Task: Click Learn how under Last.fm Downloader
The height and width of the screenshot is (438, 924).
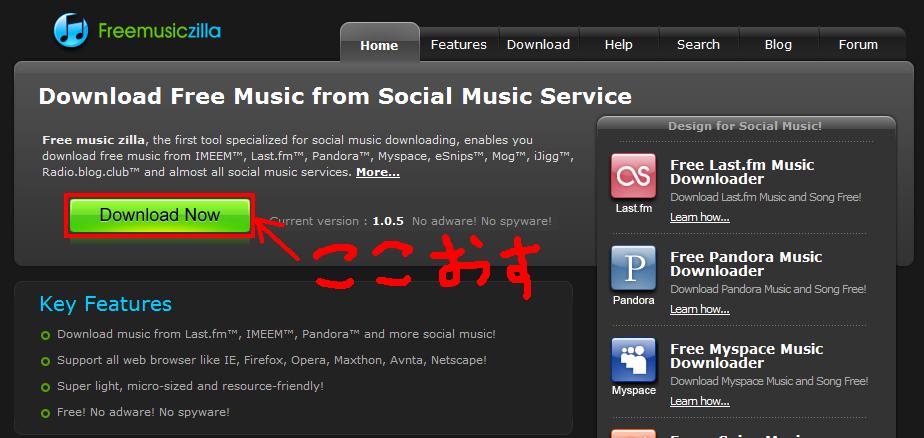Action: (700, 218)
